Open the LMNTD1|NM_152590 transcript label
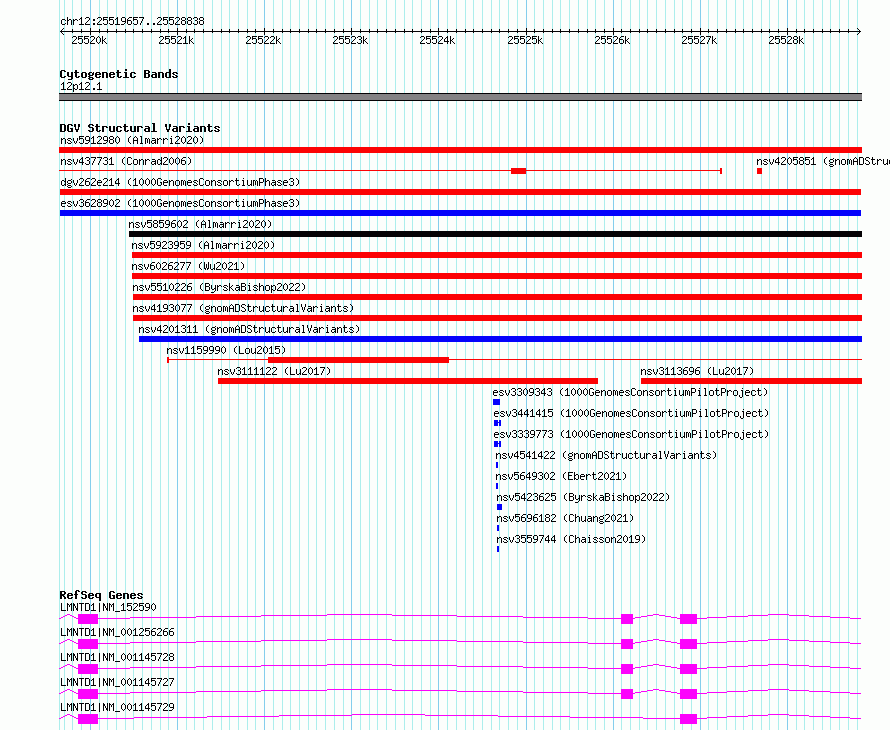Screen dimensions: 890x730 [x=108, y=607]
